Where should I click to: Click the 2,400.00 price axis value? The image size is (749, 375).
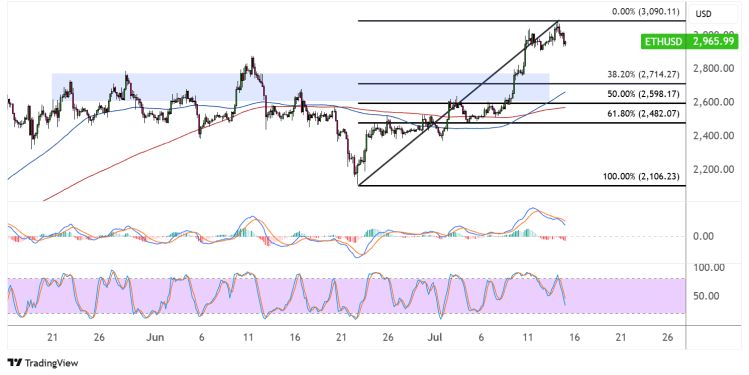point(713,136)
